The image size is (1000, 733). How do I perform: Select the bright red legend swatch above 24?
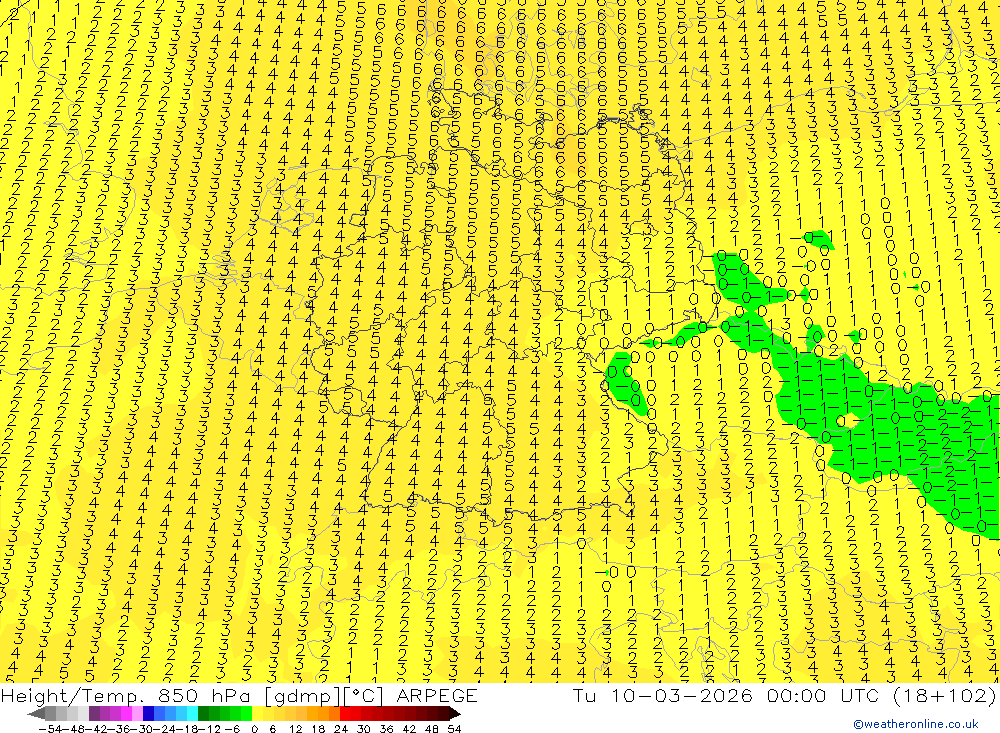pos(345,713)
